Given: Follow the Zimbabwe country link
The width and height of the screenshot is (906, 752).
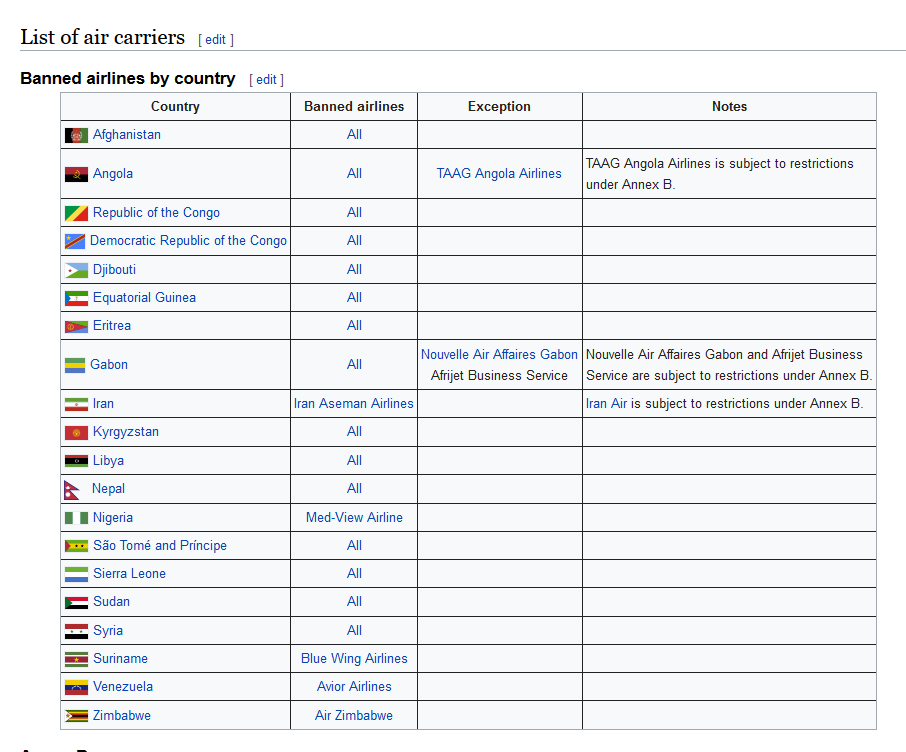Looking at the screenshot, I should 122,716.
